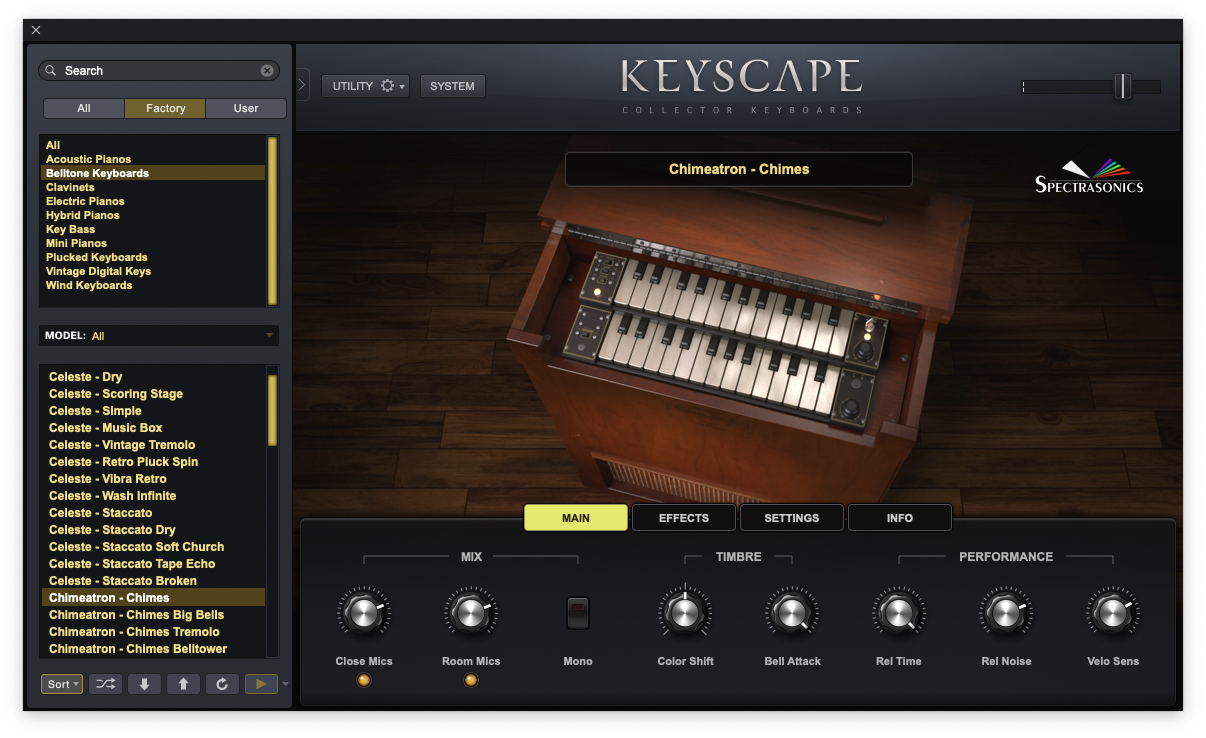1206x738 pixels.
Task: Clear the search field with the X icon
Action: click(x=267, y=71)
